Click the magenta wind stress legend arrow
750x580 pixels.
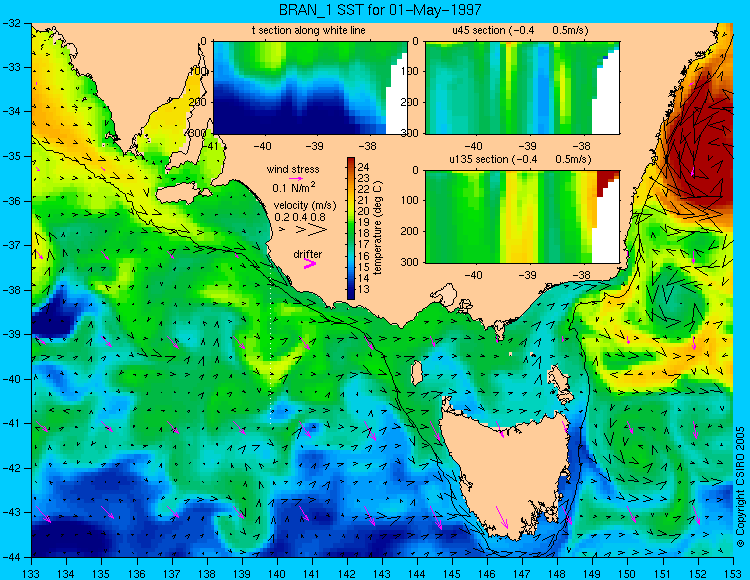pos(296,178)
